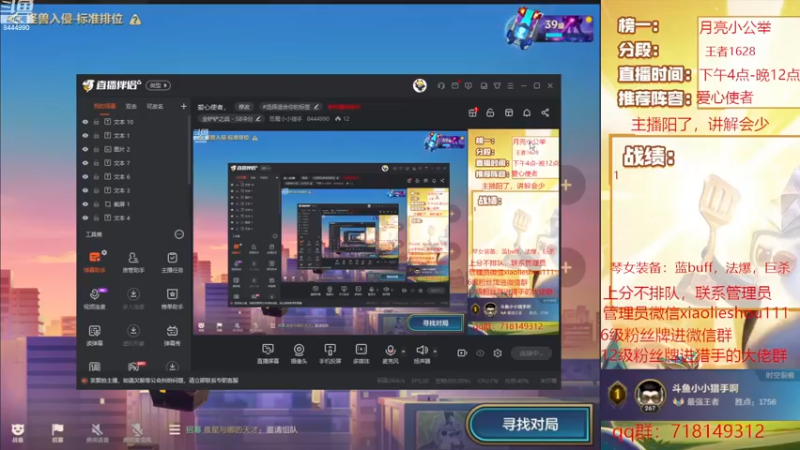Viewport: 800px width, 450px height.
Task: Click the streamer avatar in the outer title bar
Action: coord(420,86)
